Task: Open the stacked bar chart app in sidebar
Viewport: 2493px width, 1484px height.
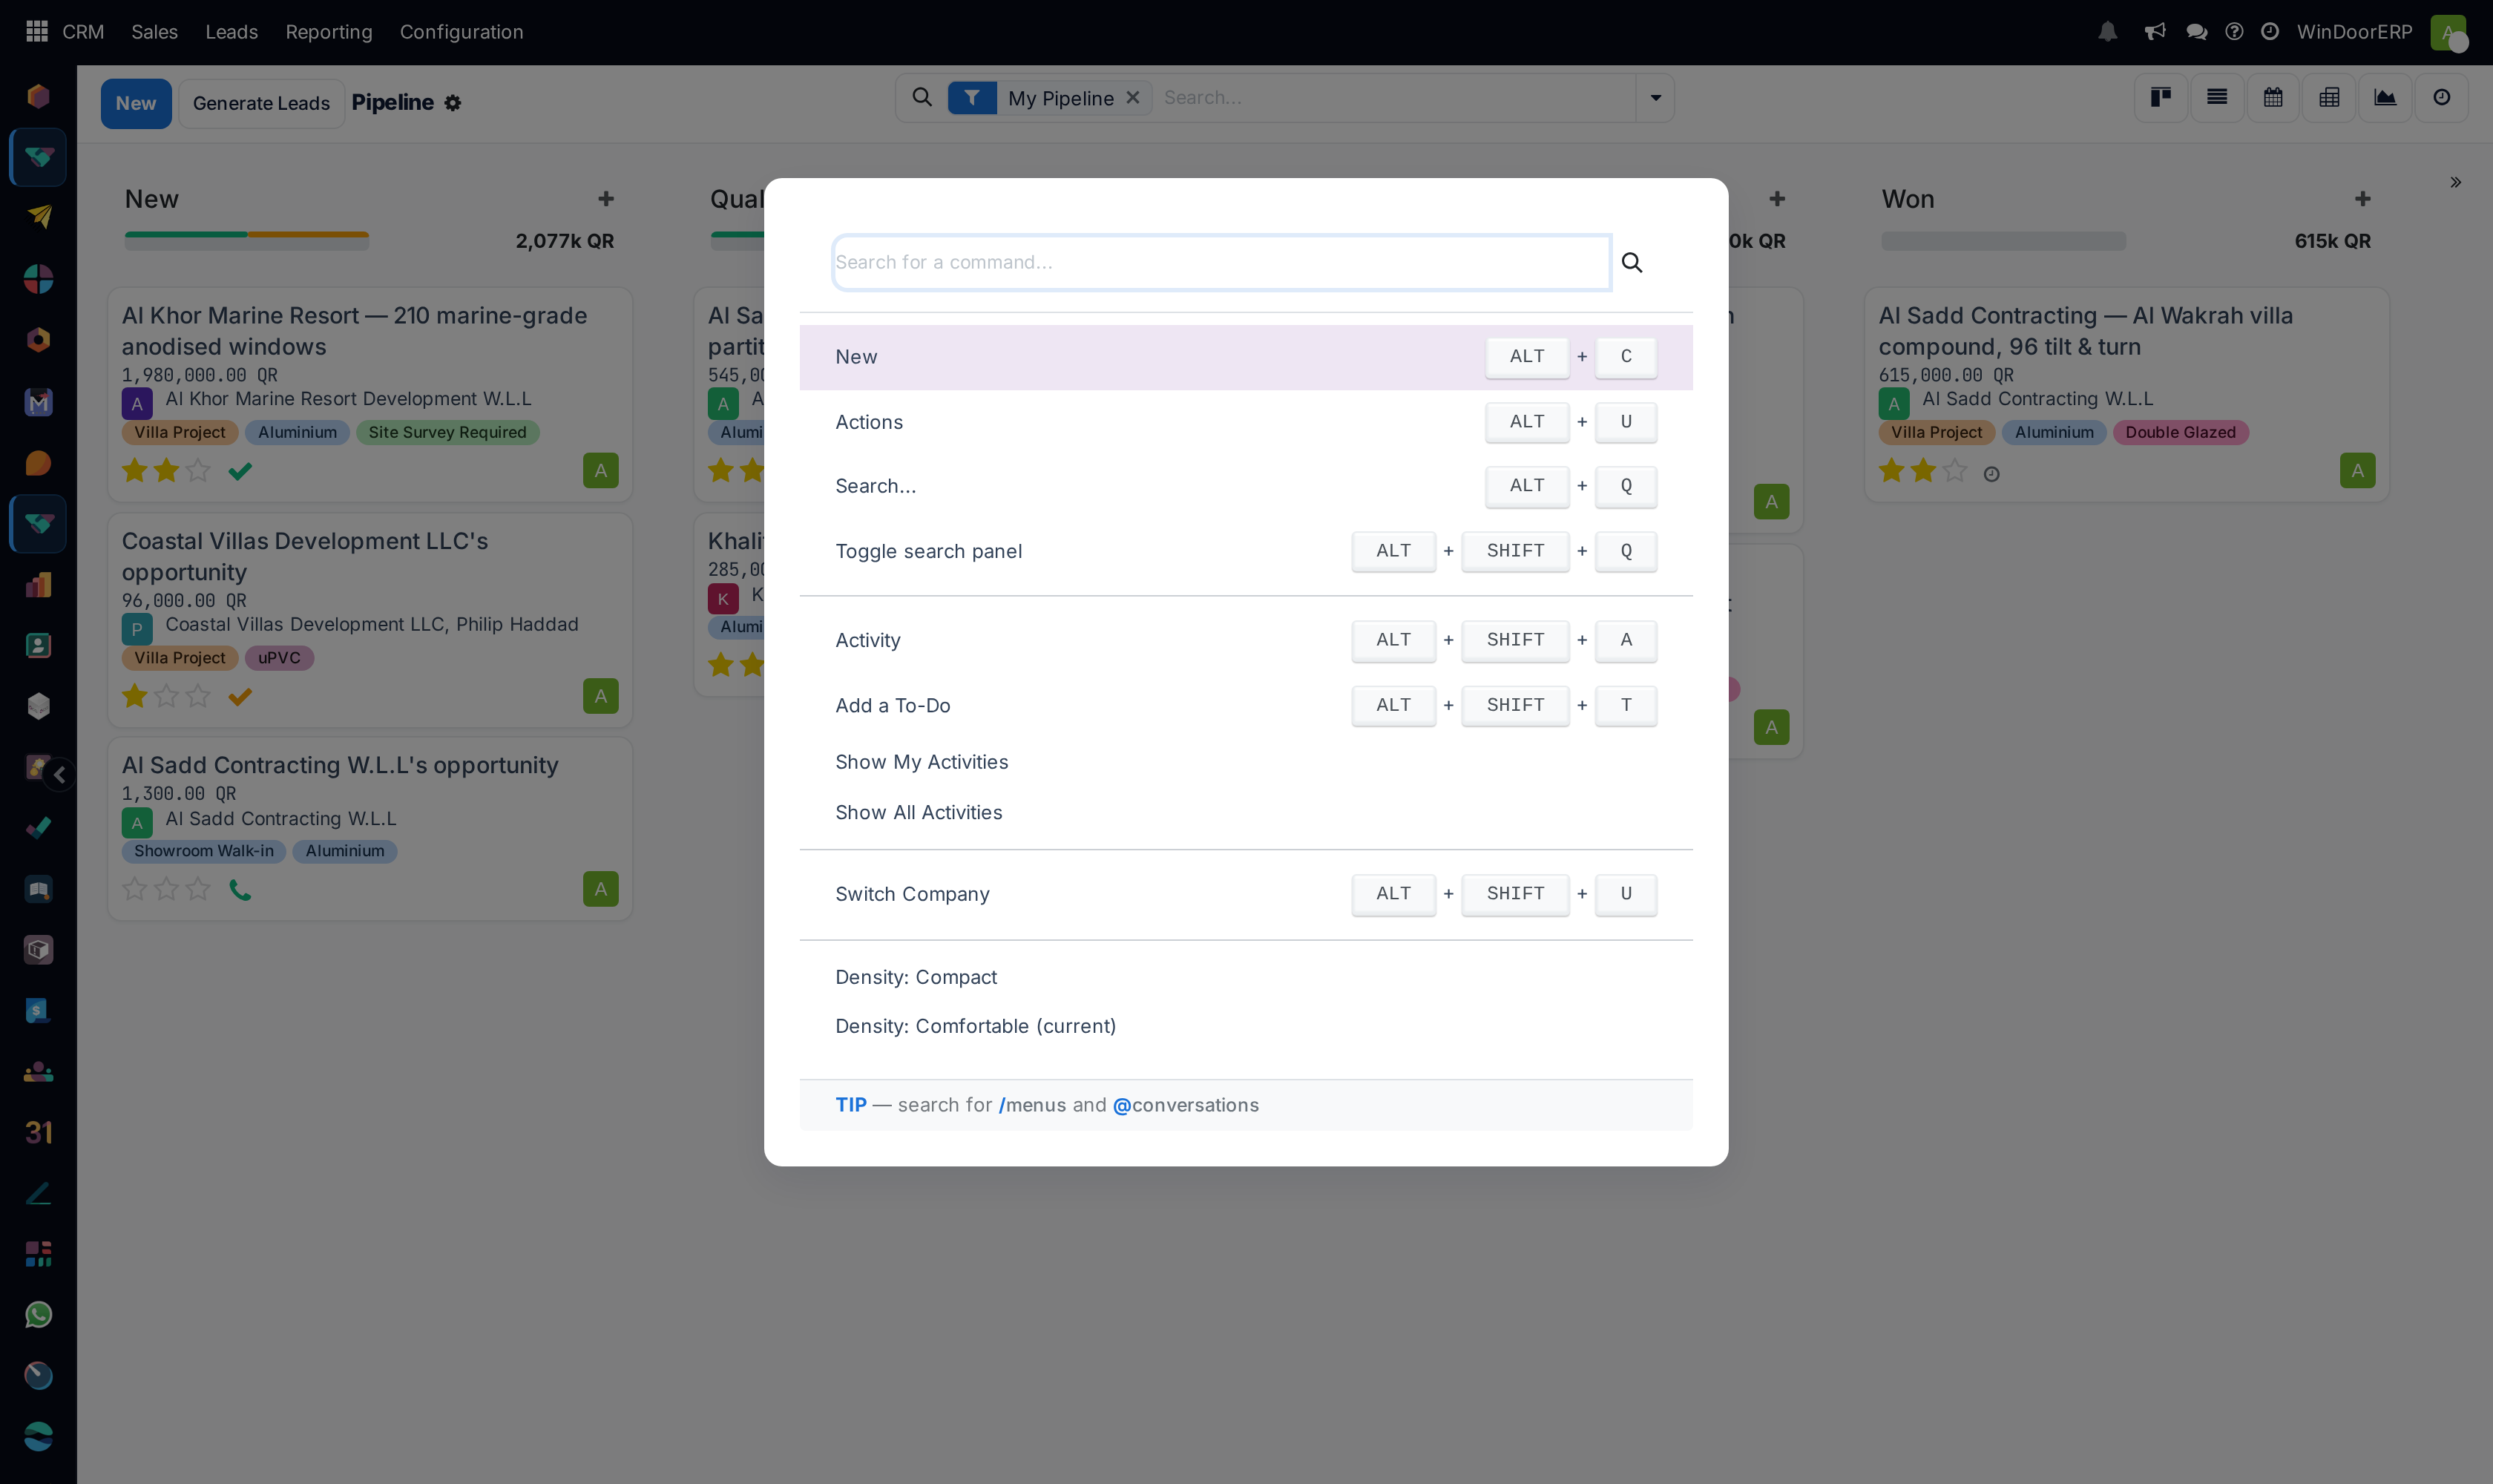Action: click(38, 584)
